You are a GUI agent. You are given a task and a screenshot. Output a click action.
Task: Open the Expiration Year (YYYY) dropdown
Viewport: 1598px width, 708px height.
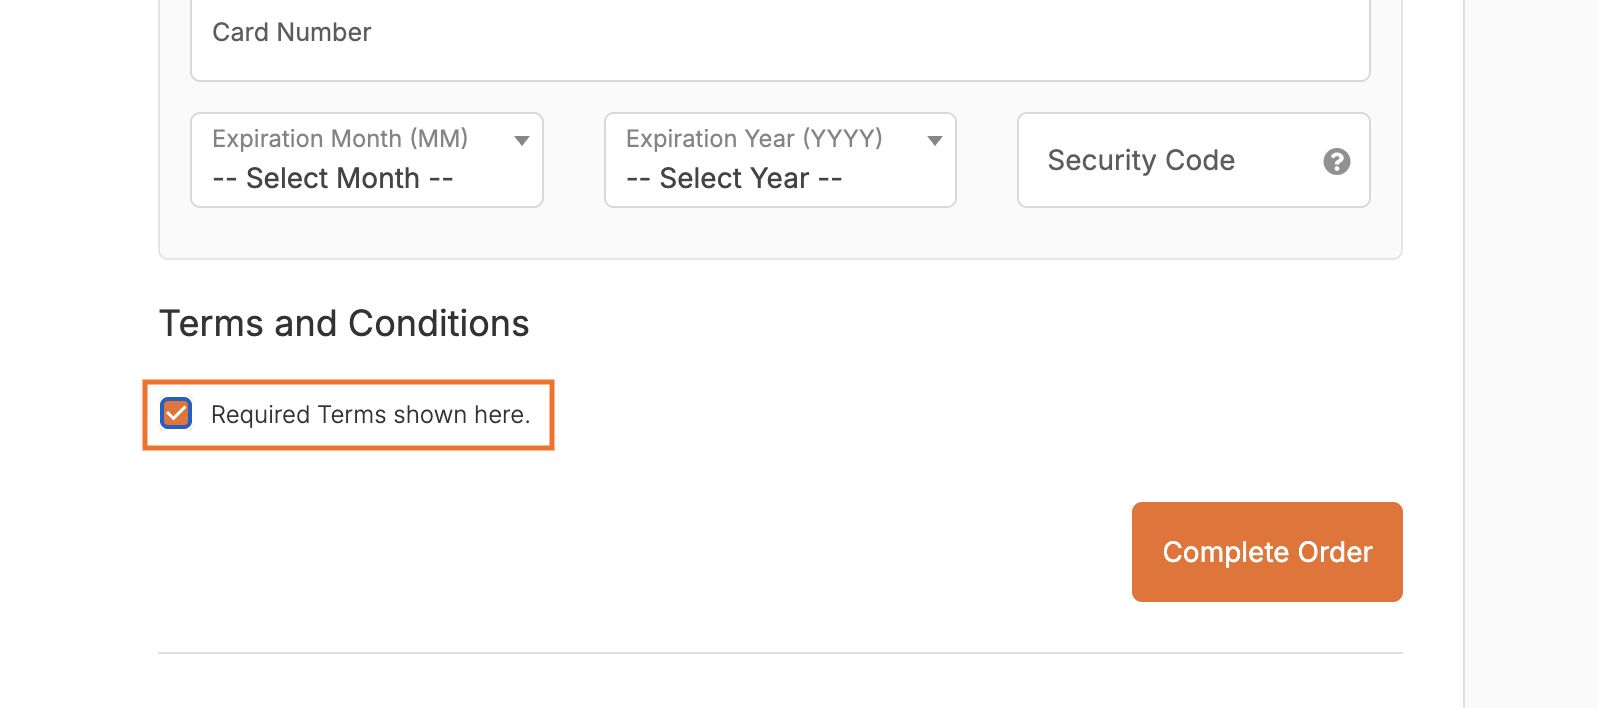tap(780, 160)
